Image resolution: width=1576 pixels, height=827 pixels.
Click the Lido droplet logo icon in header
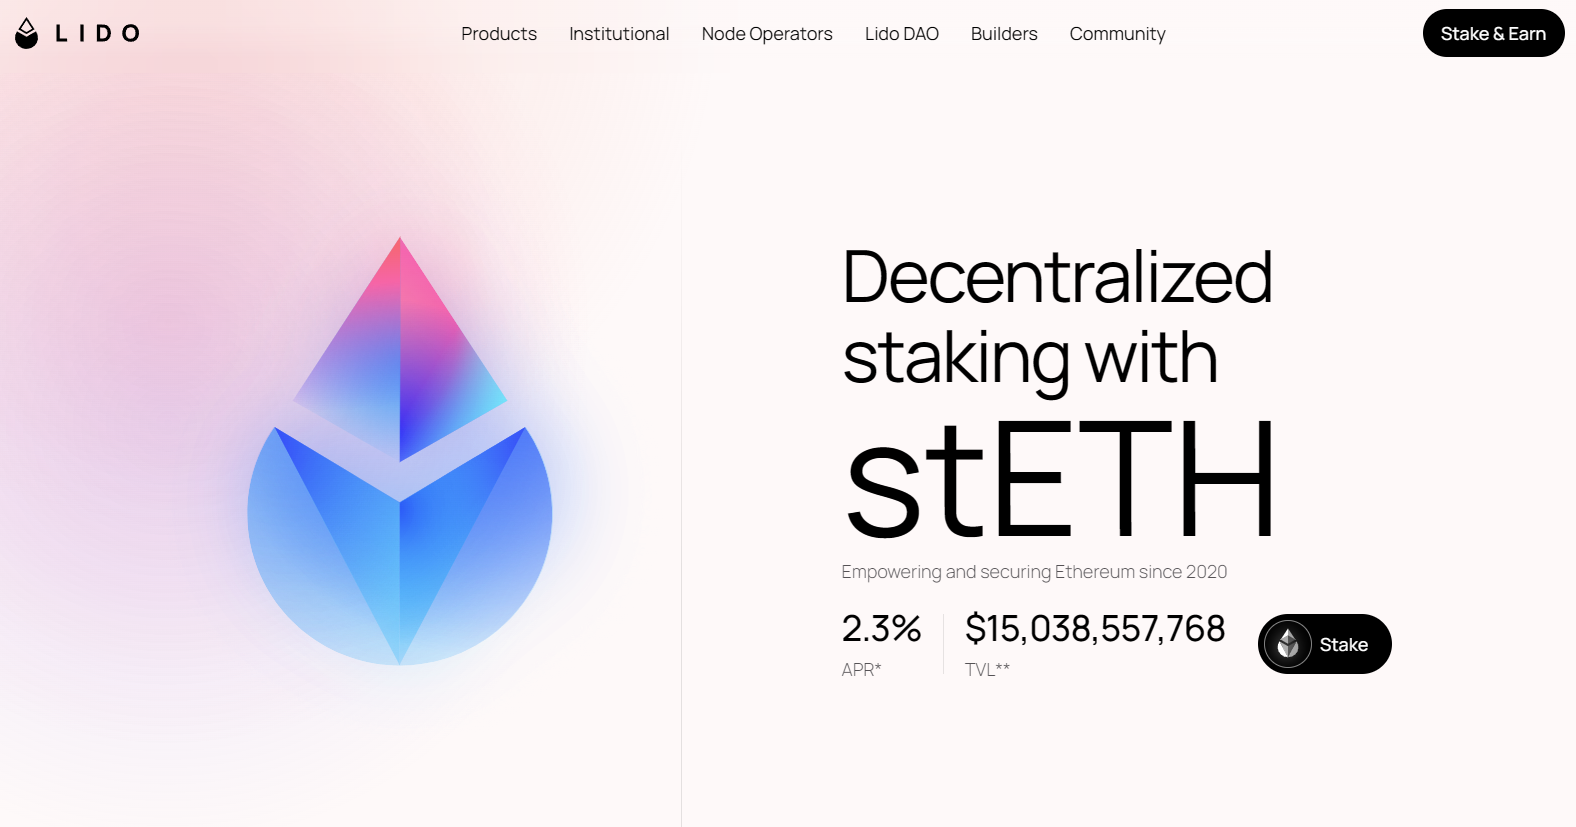point(27,33)
